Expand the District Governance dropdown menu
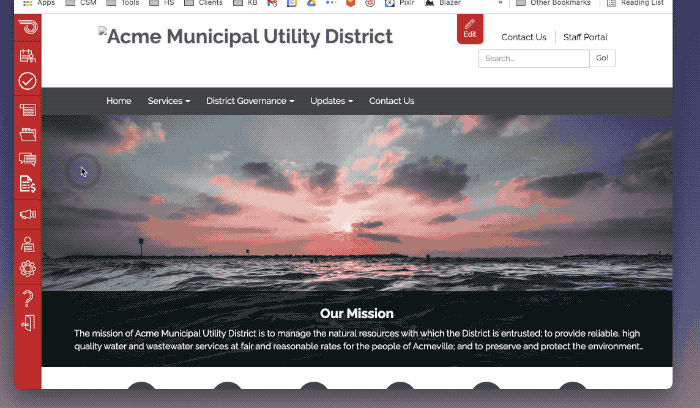 point(250,101)
